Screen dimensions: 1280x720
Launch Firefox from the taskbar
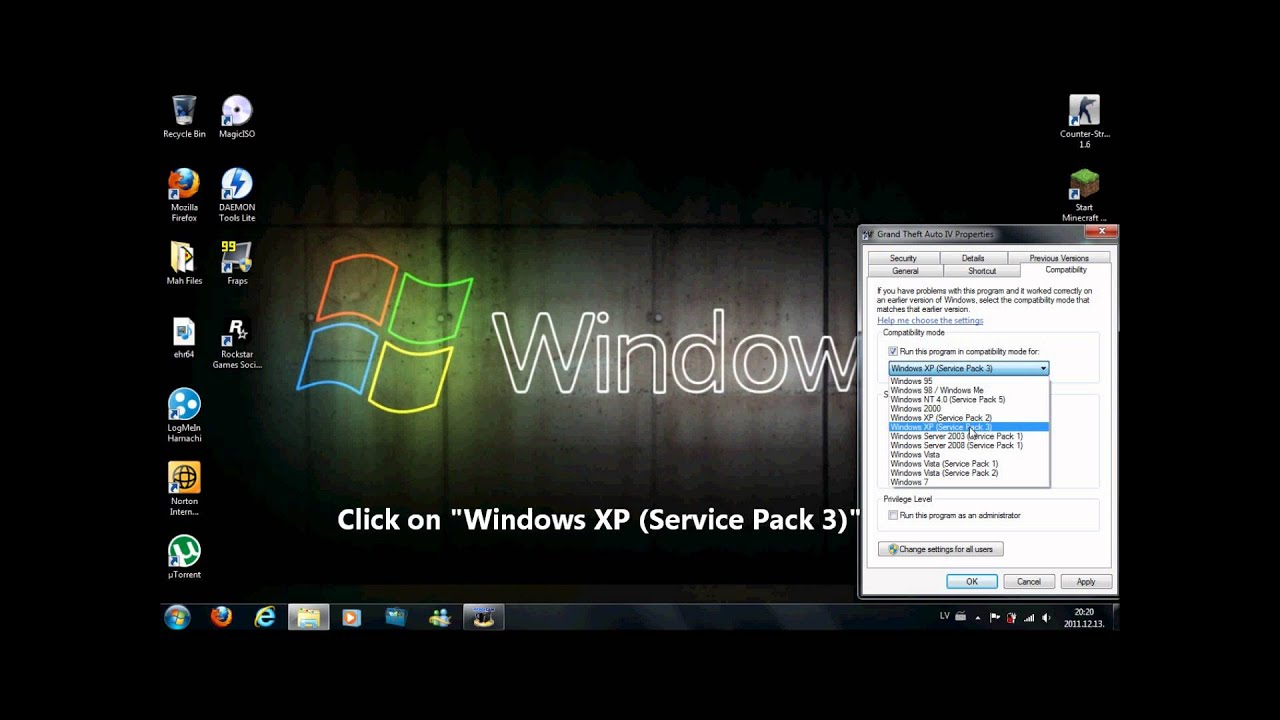click(221, 618)
